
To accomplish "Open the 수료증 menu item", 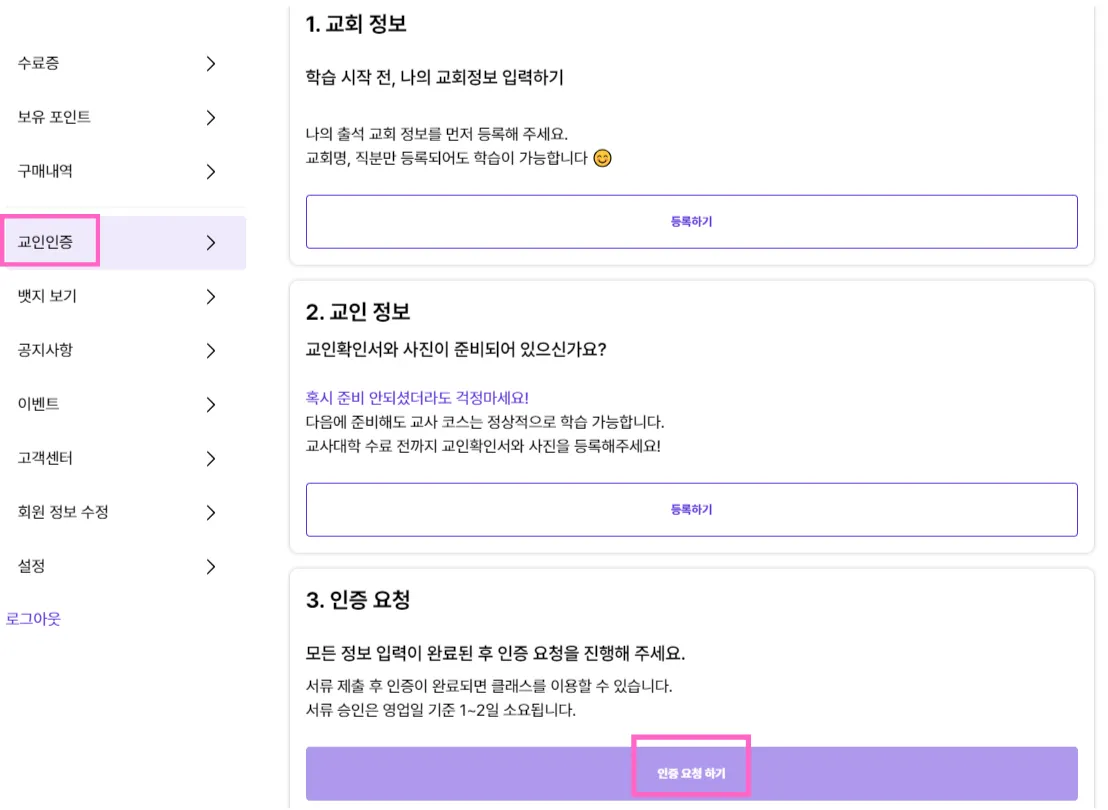I will tap(39, 63).
